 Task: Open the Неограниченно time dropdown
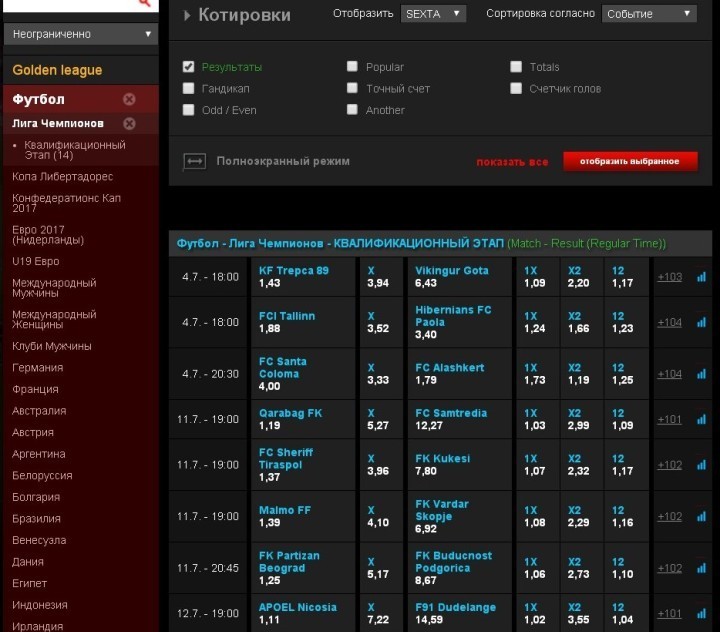pyautogui.click(x=81, y=34)
